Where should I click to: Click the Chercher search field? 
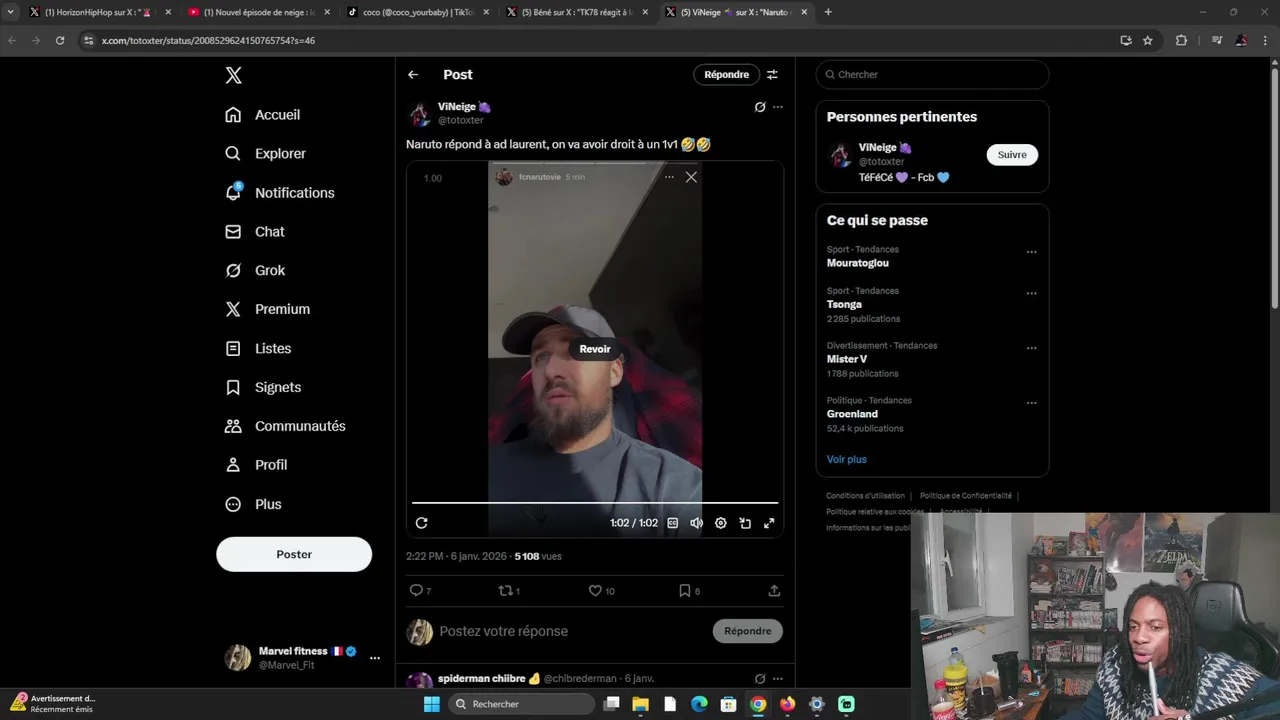click(x=932, y=75)
